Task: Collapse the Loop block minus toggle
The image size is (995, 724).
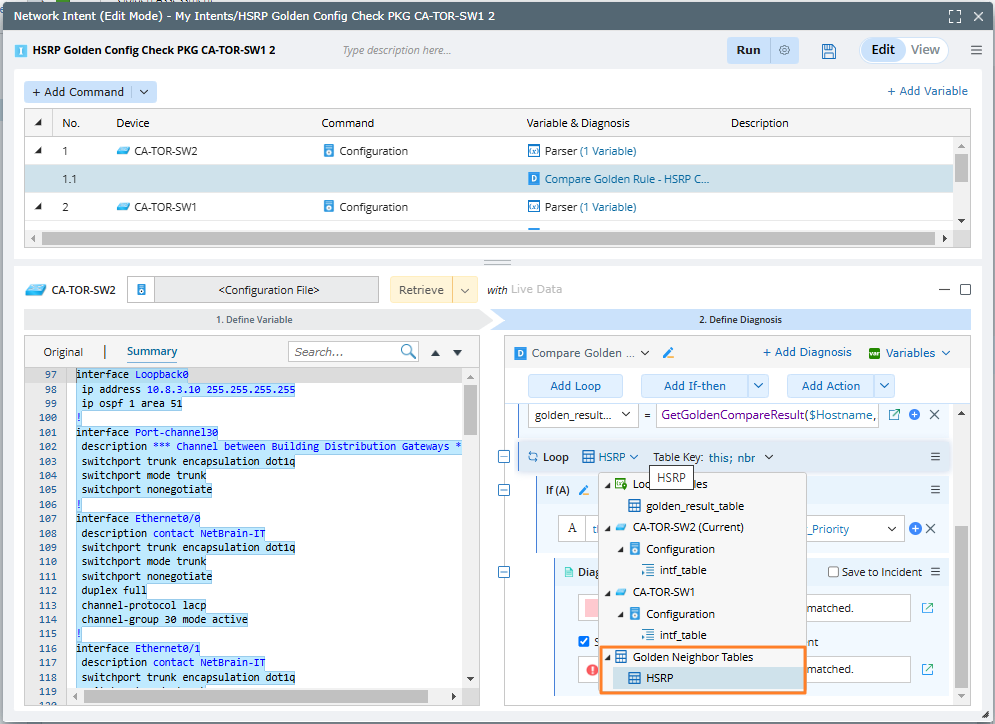Action: click(x=504, y=457)
